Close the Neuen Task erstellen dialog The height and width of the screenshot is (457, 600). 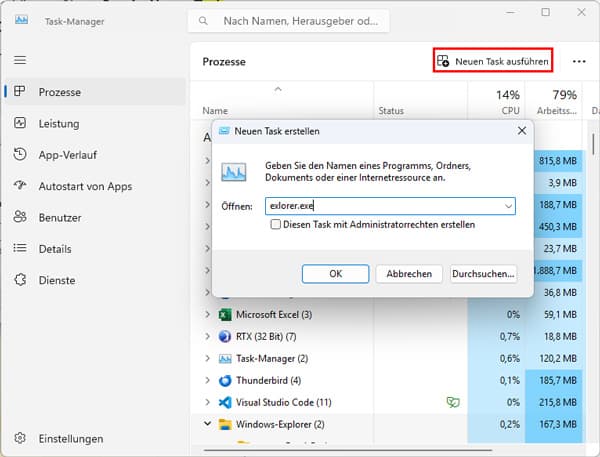pyautogui.click(x=522, y=131)
